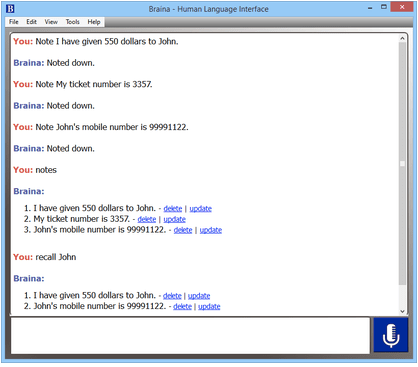This screenshot has width=418, height=367.
Task: Open the Edit menu
Action: (x=32, y=22)
